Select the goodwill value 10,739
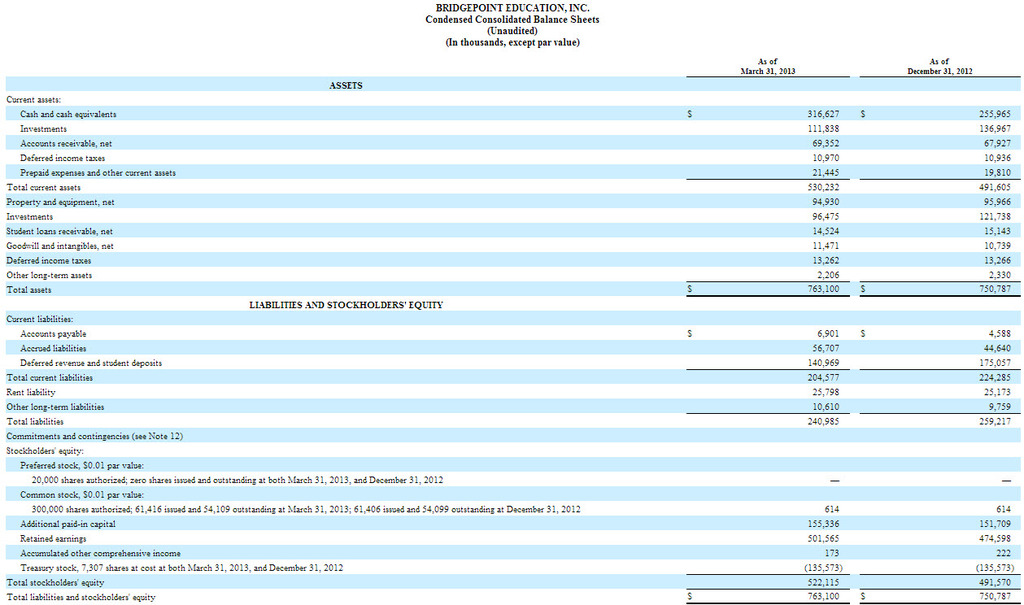 click(x=997, y=246)
